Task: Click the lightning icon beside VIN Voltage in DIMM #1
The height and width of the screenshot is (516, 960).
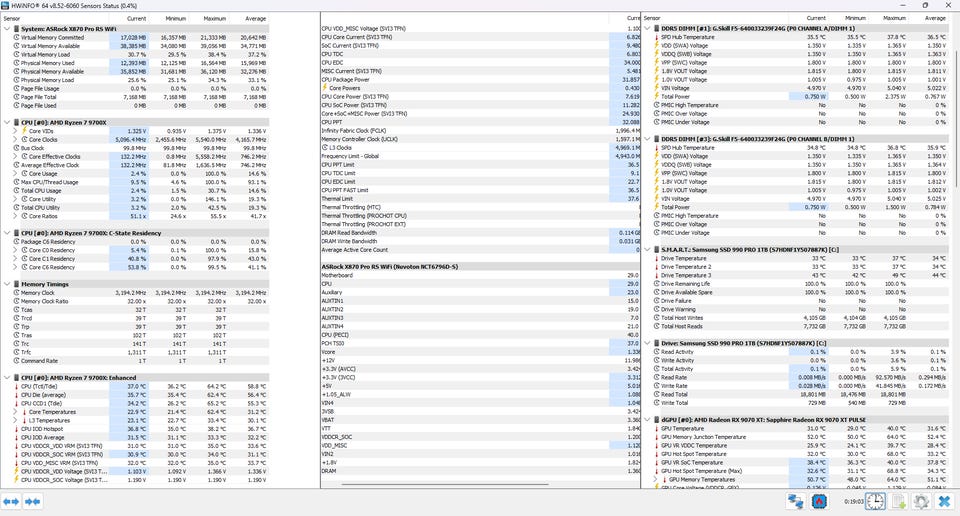Action: tap(656, 88)
